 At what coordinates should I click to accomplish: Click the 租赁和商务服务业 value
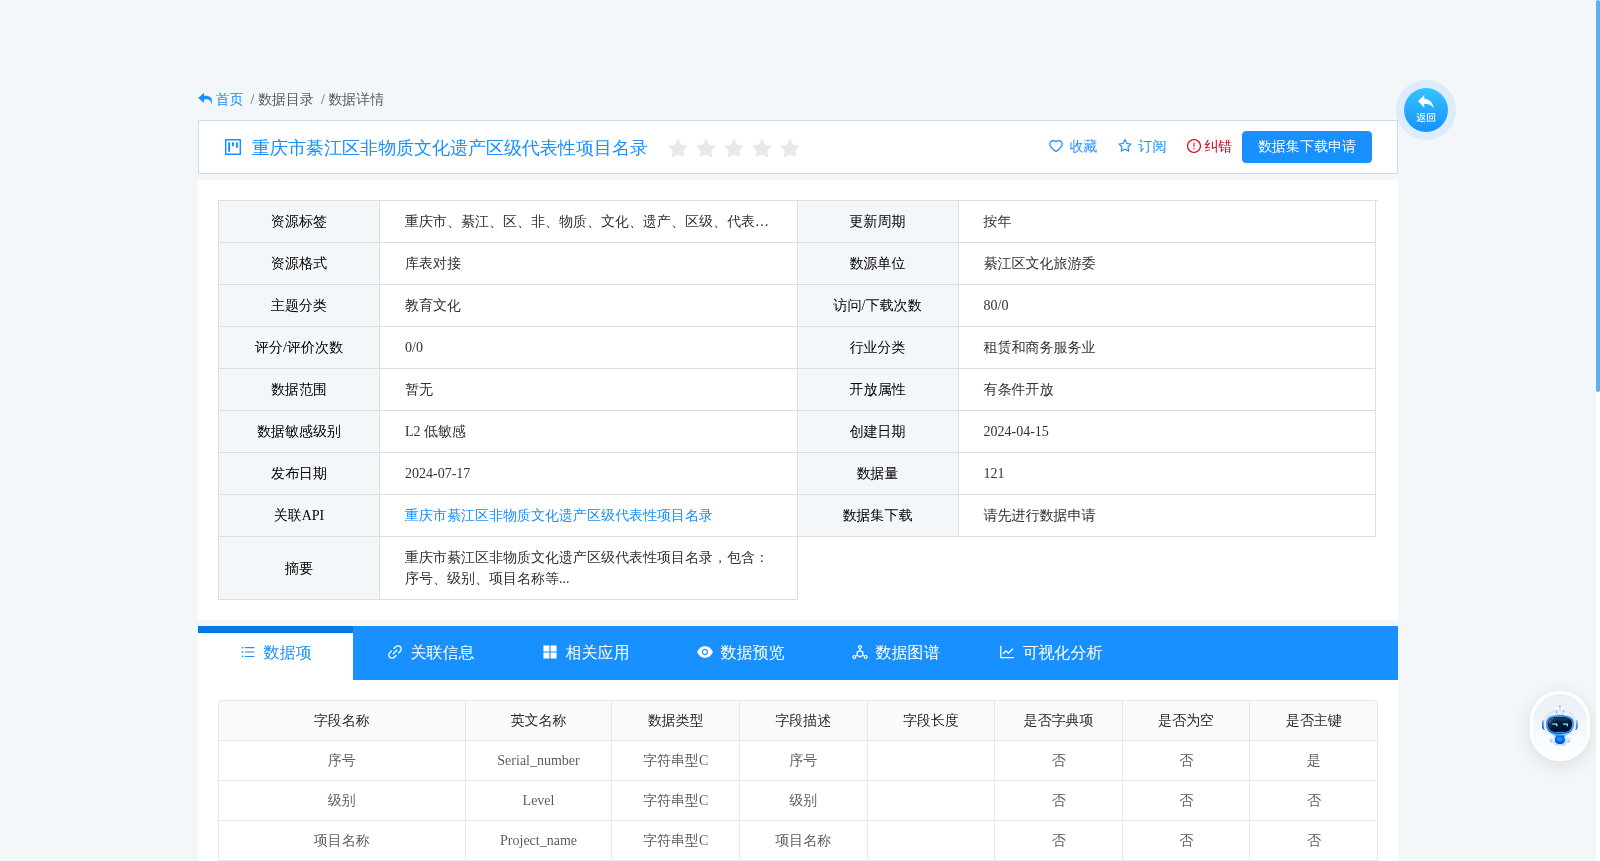(x=1040, y=348)
